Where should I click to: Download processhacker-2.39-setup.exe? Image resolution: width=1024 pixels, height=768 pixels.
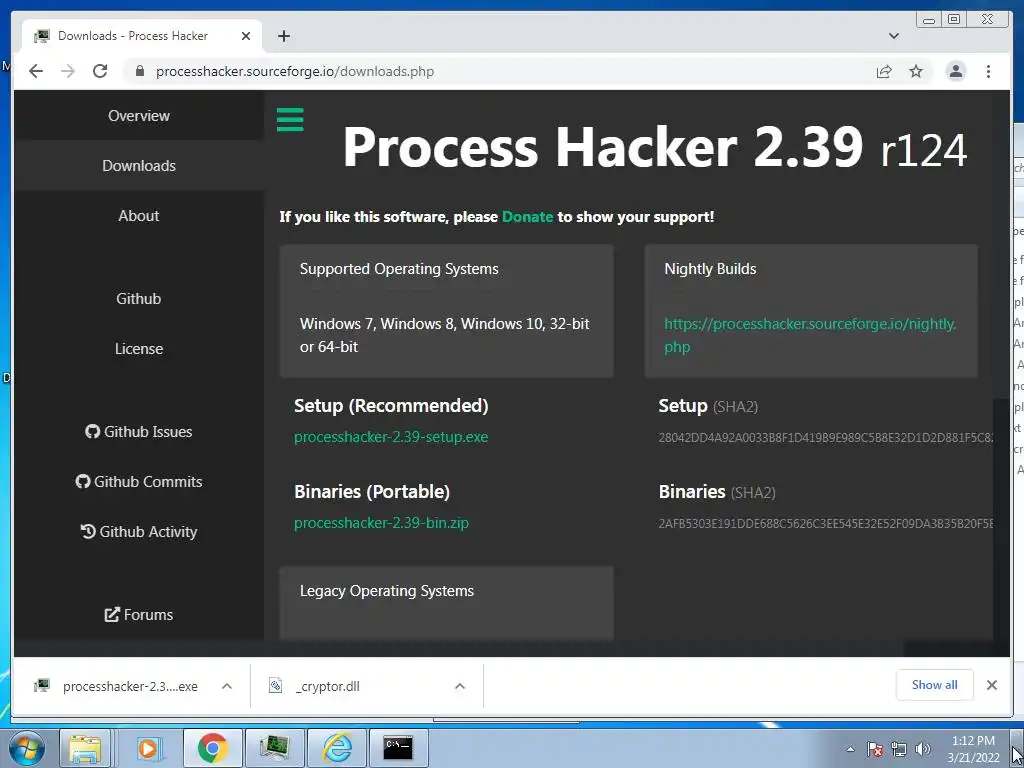pos(391,437)
